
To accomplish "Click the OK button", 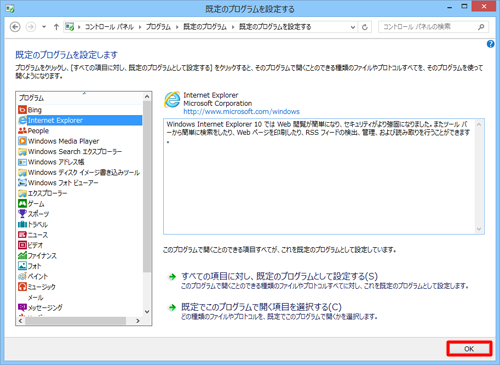I will point(469,349).
